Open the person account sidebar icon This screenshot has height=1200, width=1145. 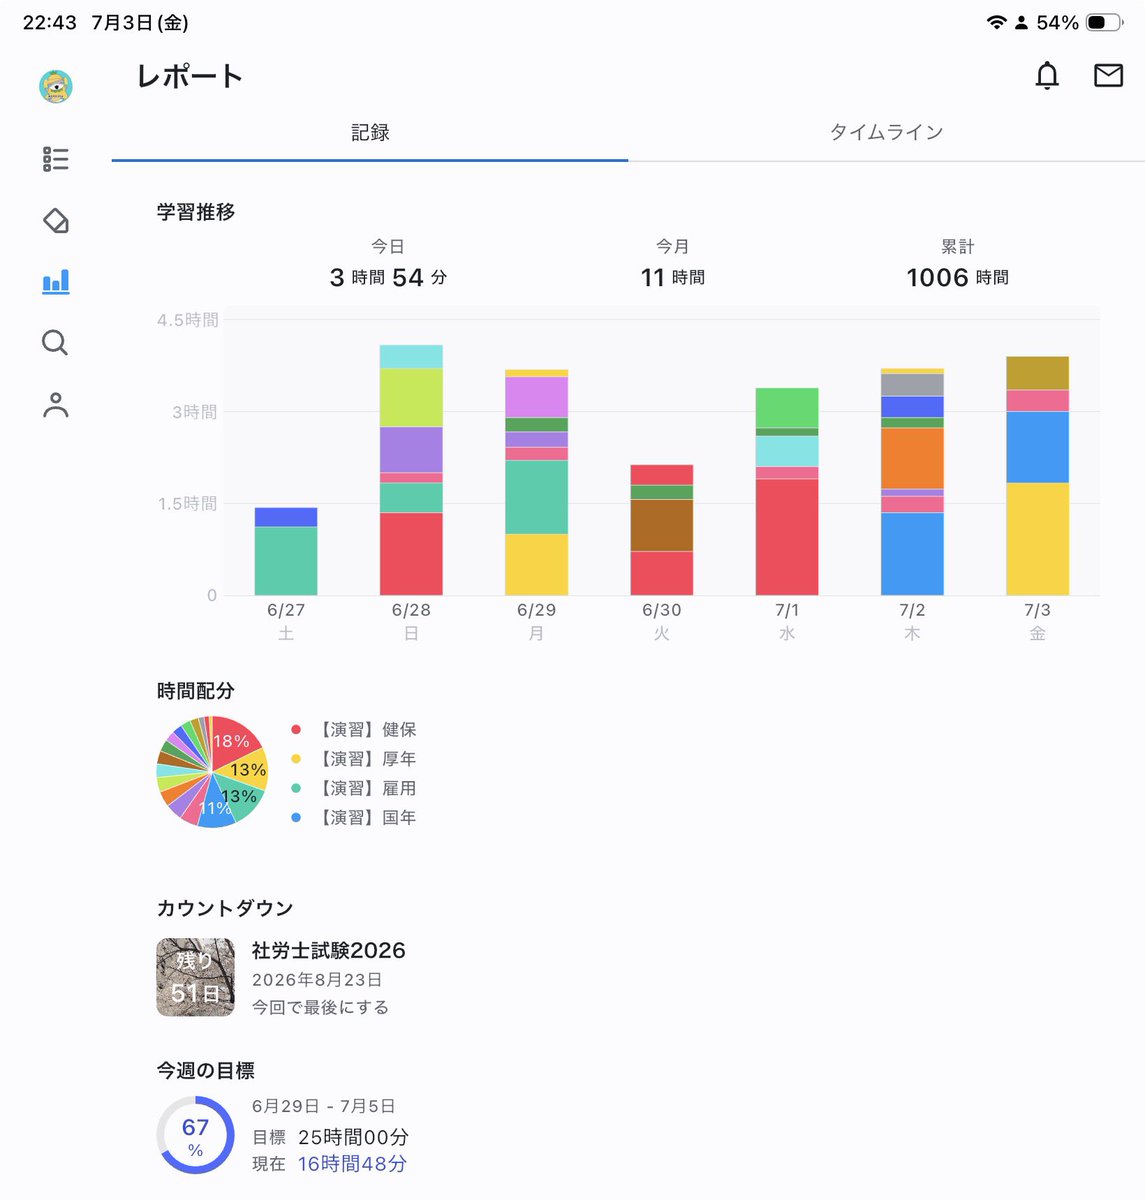[x=56, y=405]
